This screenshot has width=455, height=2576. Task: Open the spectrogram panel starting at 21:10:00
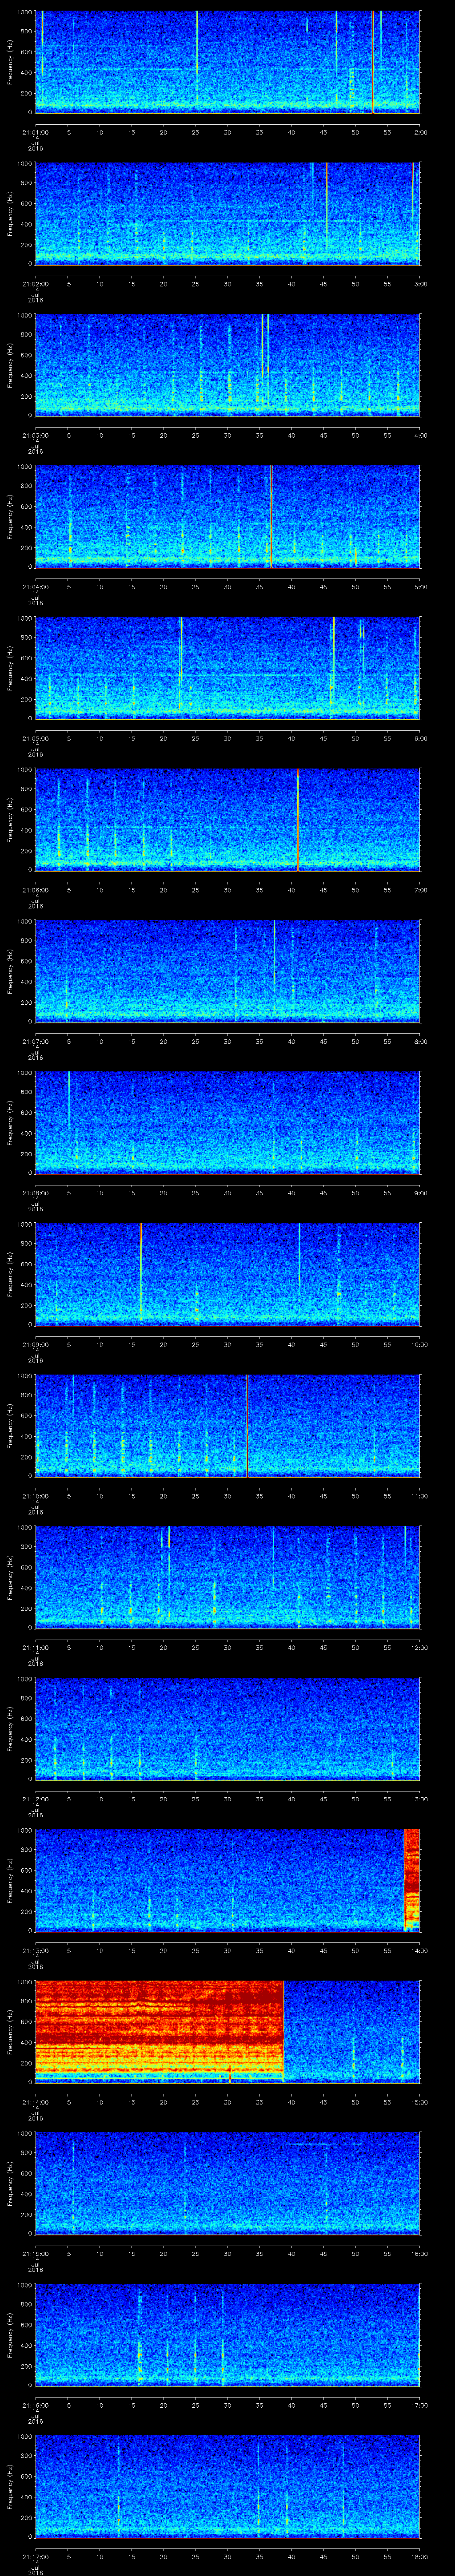[228, 1425]
